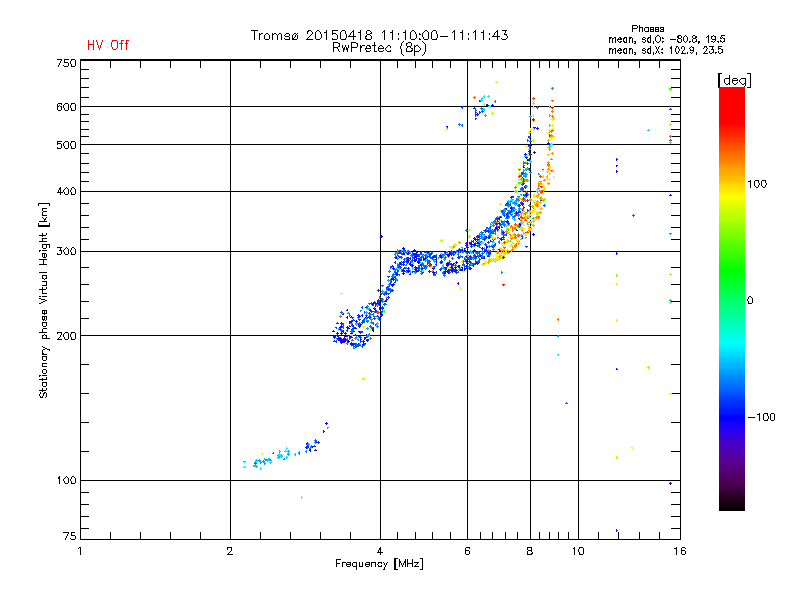Click the frequency tick label 6
Screen dimensions: 800x600
[x=467, y=551]
